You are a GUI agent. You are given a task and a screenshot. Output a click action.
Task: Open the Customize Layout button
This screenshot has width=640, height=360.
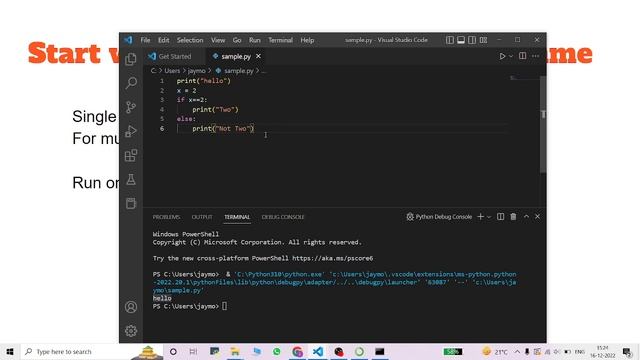pos(483,40)
